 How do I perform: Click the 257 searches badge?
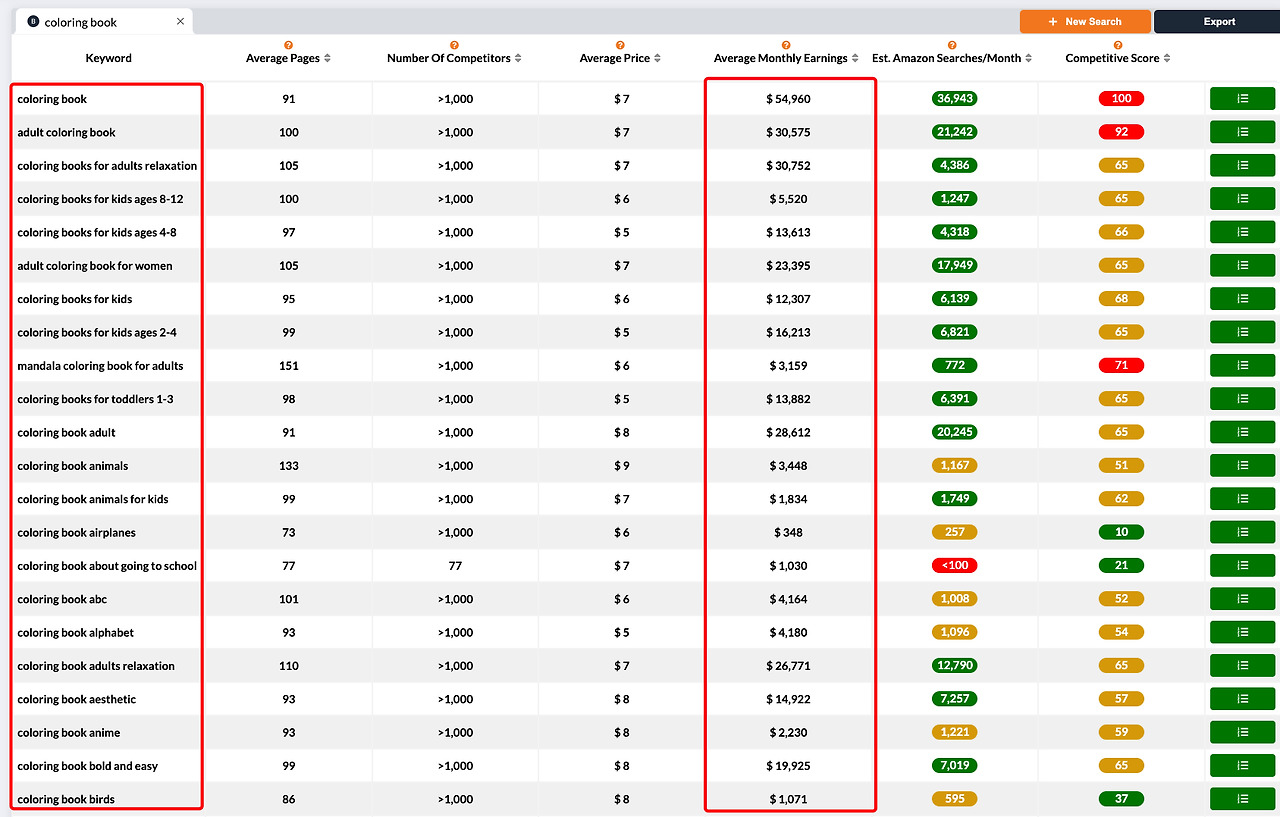(x=955, y=532)
